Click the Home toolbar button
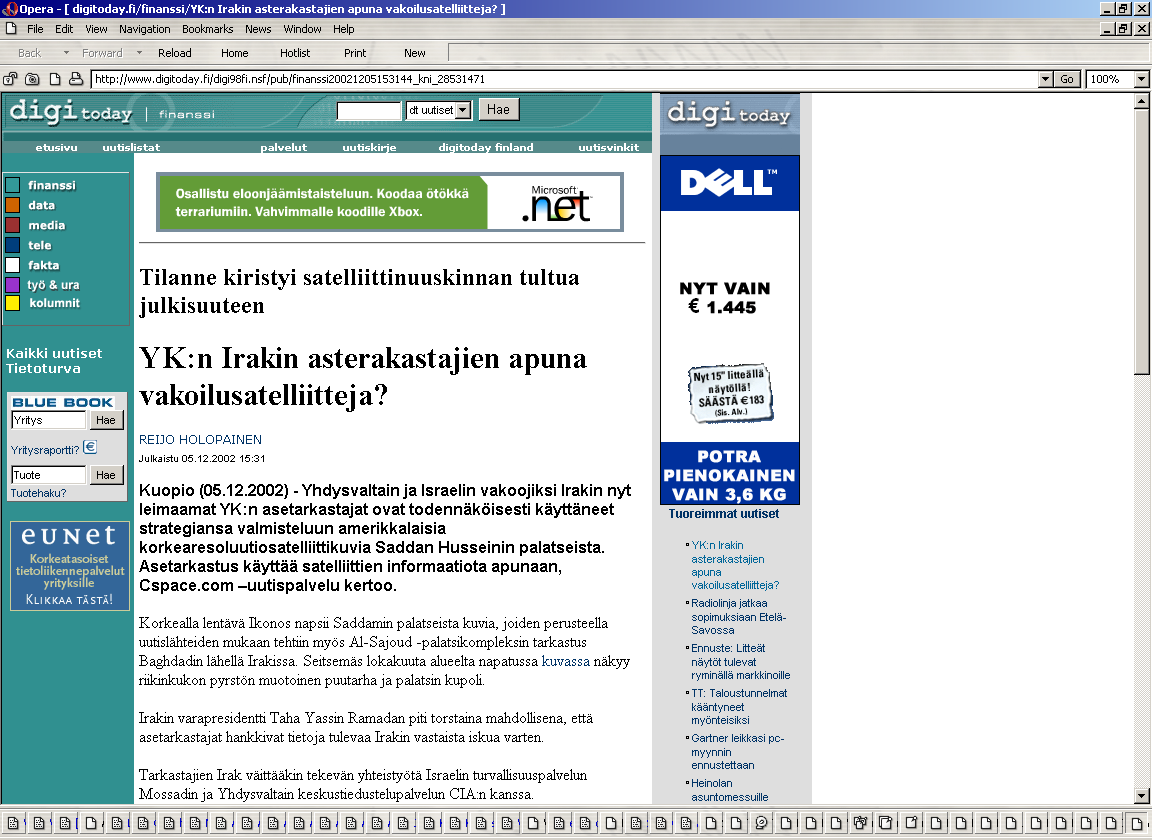The width and height of the screenshot is (1152, 840). (x=234, y=53)
